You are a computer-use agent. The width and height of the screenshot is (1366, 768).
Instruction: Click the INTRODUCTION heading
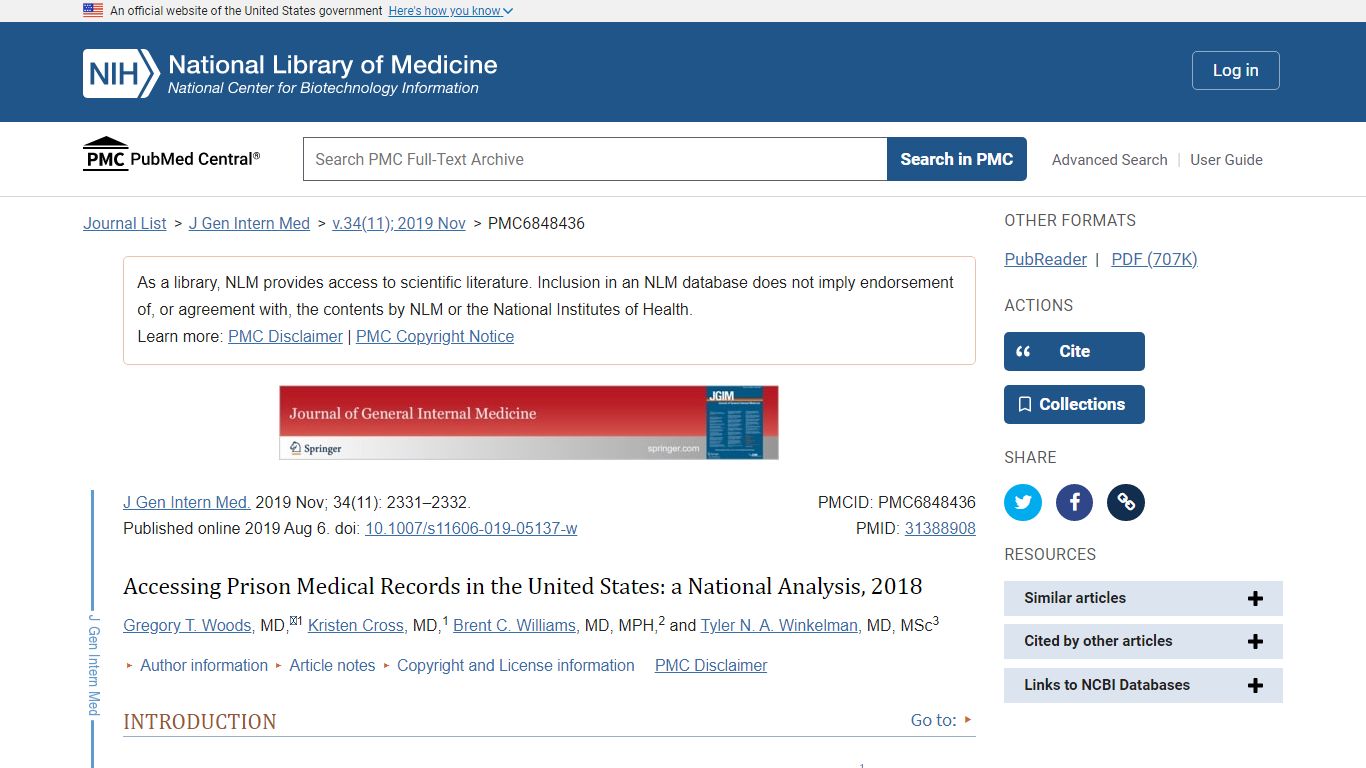tap(199, 721)
